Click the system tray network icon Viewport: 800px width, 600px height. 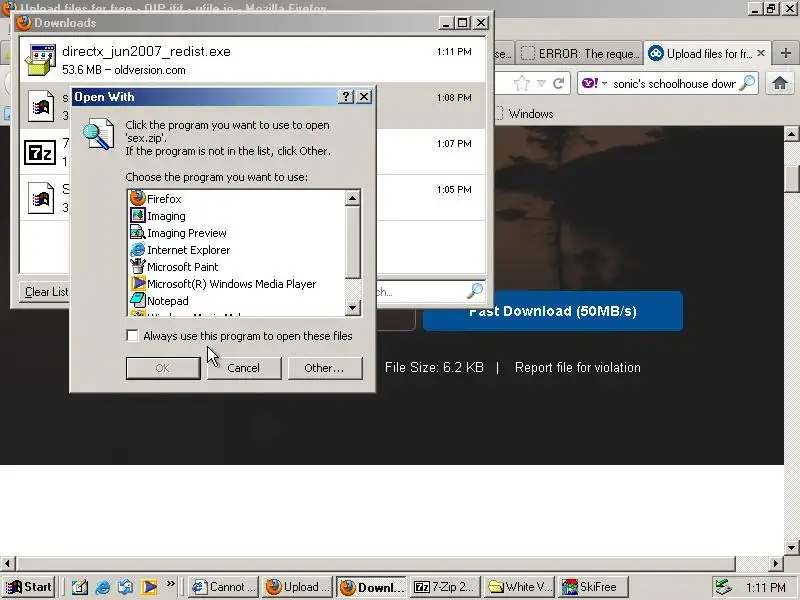point(723,587)
